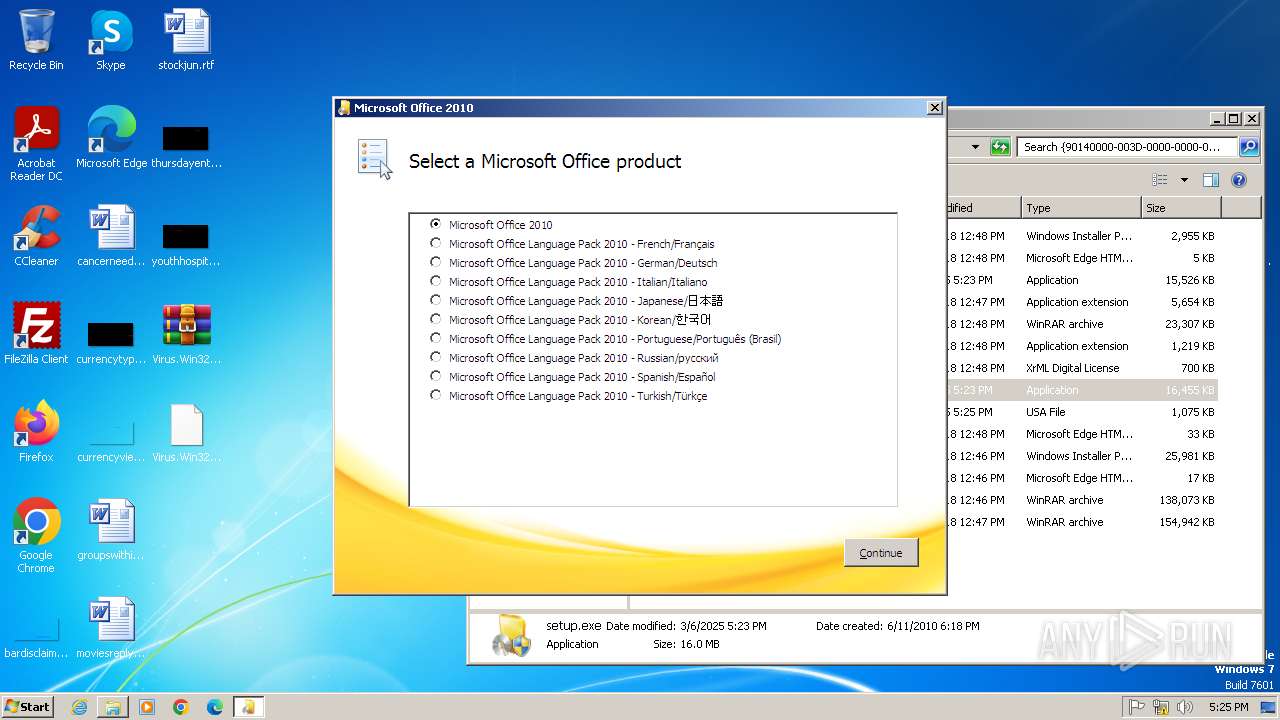Select the thursdayent desktop file
Image resolution: width=1280 pixels, height=720 pixels.
pos(186,146)
